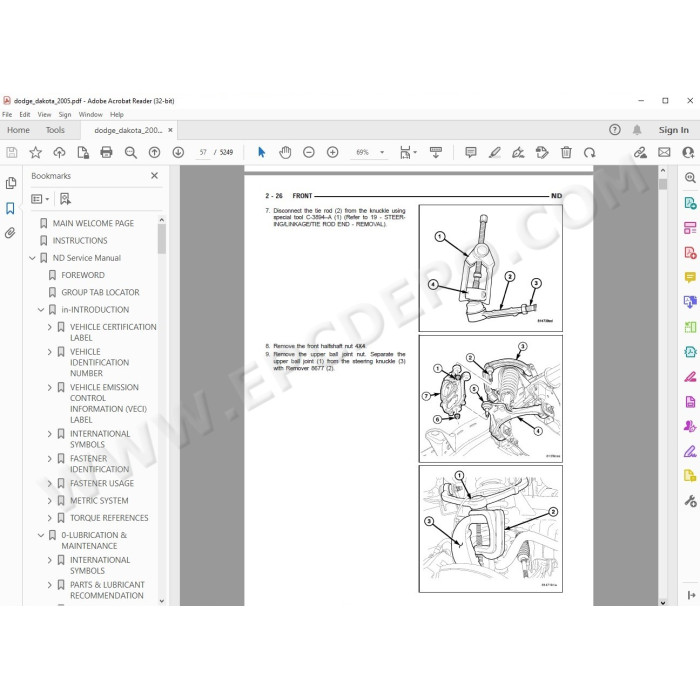Screen dimensions: 700x700
Task: Close the dodge_dakota document tab
Action: [170, 130]
